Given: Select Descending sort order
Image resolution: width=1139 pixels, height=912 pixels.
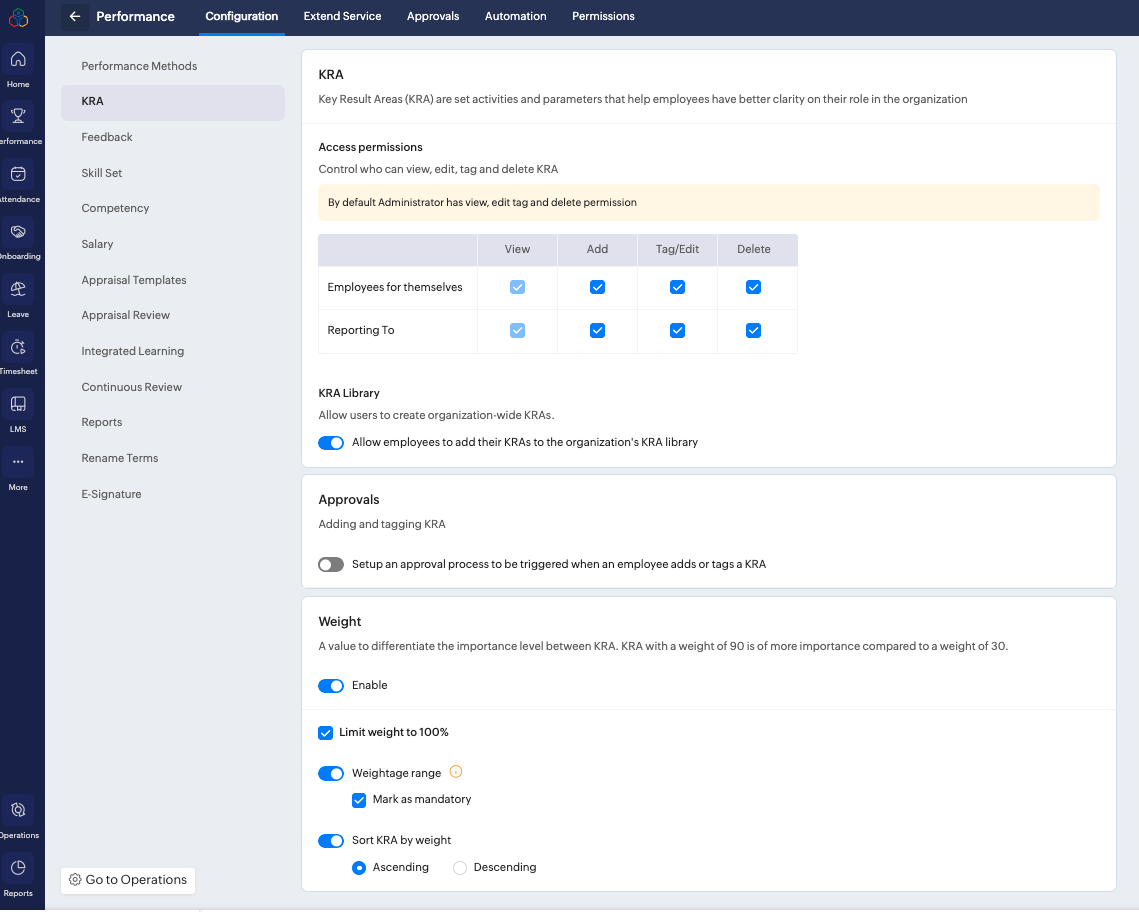Looking at the screenshot, I should click(460, 868).
